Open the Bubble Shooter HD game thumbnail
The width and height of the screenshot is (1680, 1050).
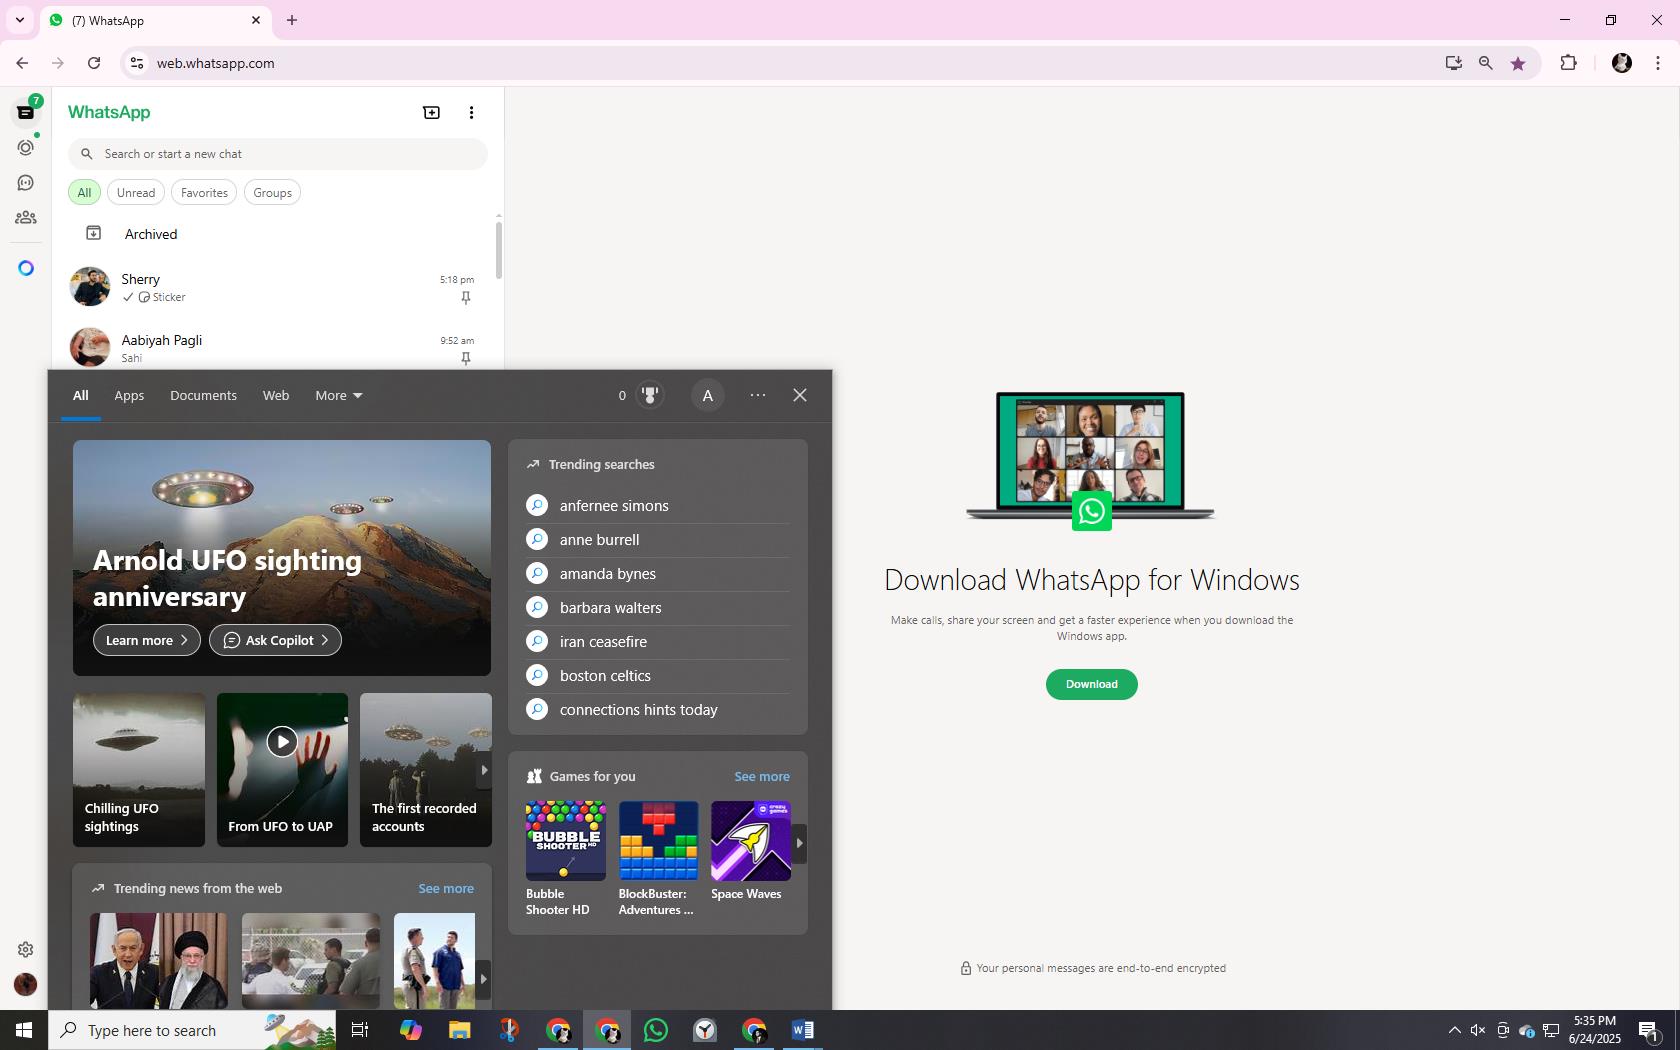[565, 840]
